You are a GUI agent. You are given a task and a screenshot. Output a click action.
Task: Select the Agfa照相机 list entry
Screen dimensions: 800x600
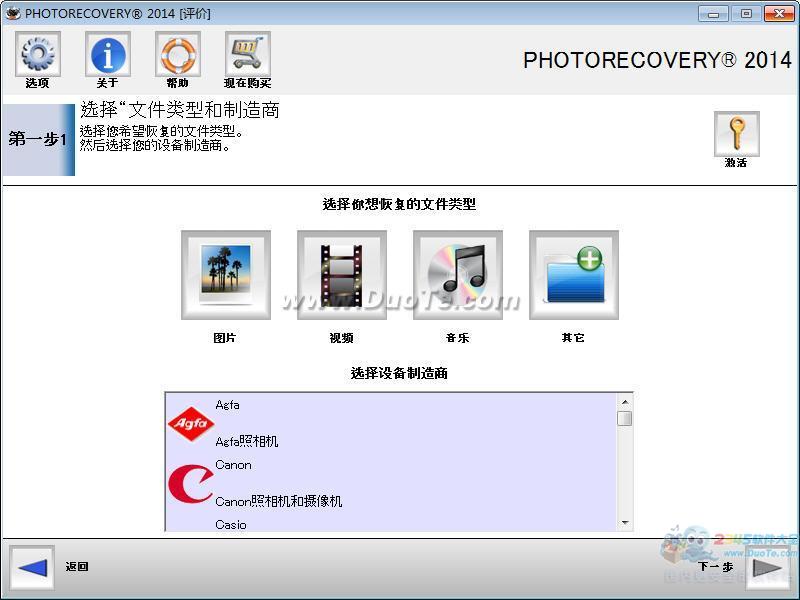coord(246,441)
